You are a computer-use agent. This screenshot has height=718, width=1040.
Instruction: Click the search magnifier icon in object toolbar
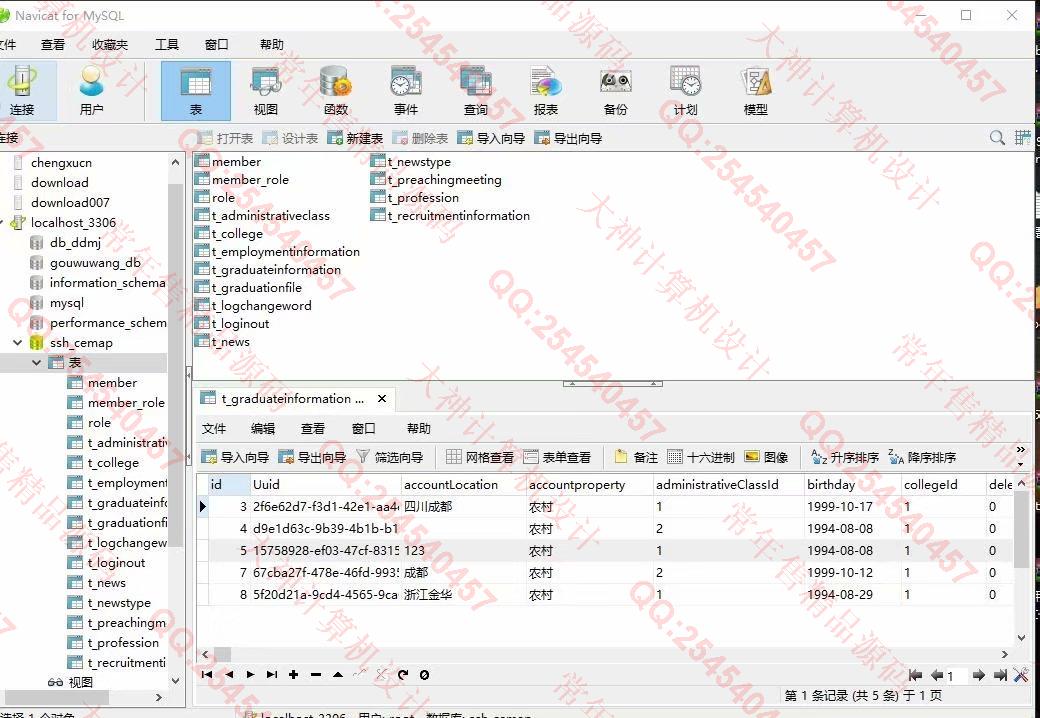click(x=997, y=138)
